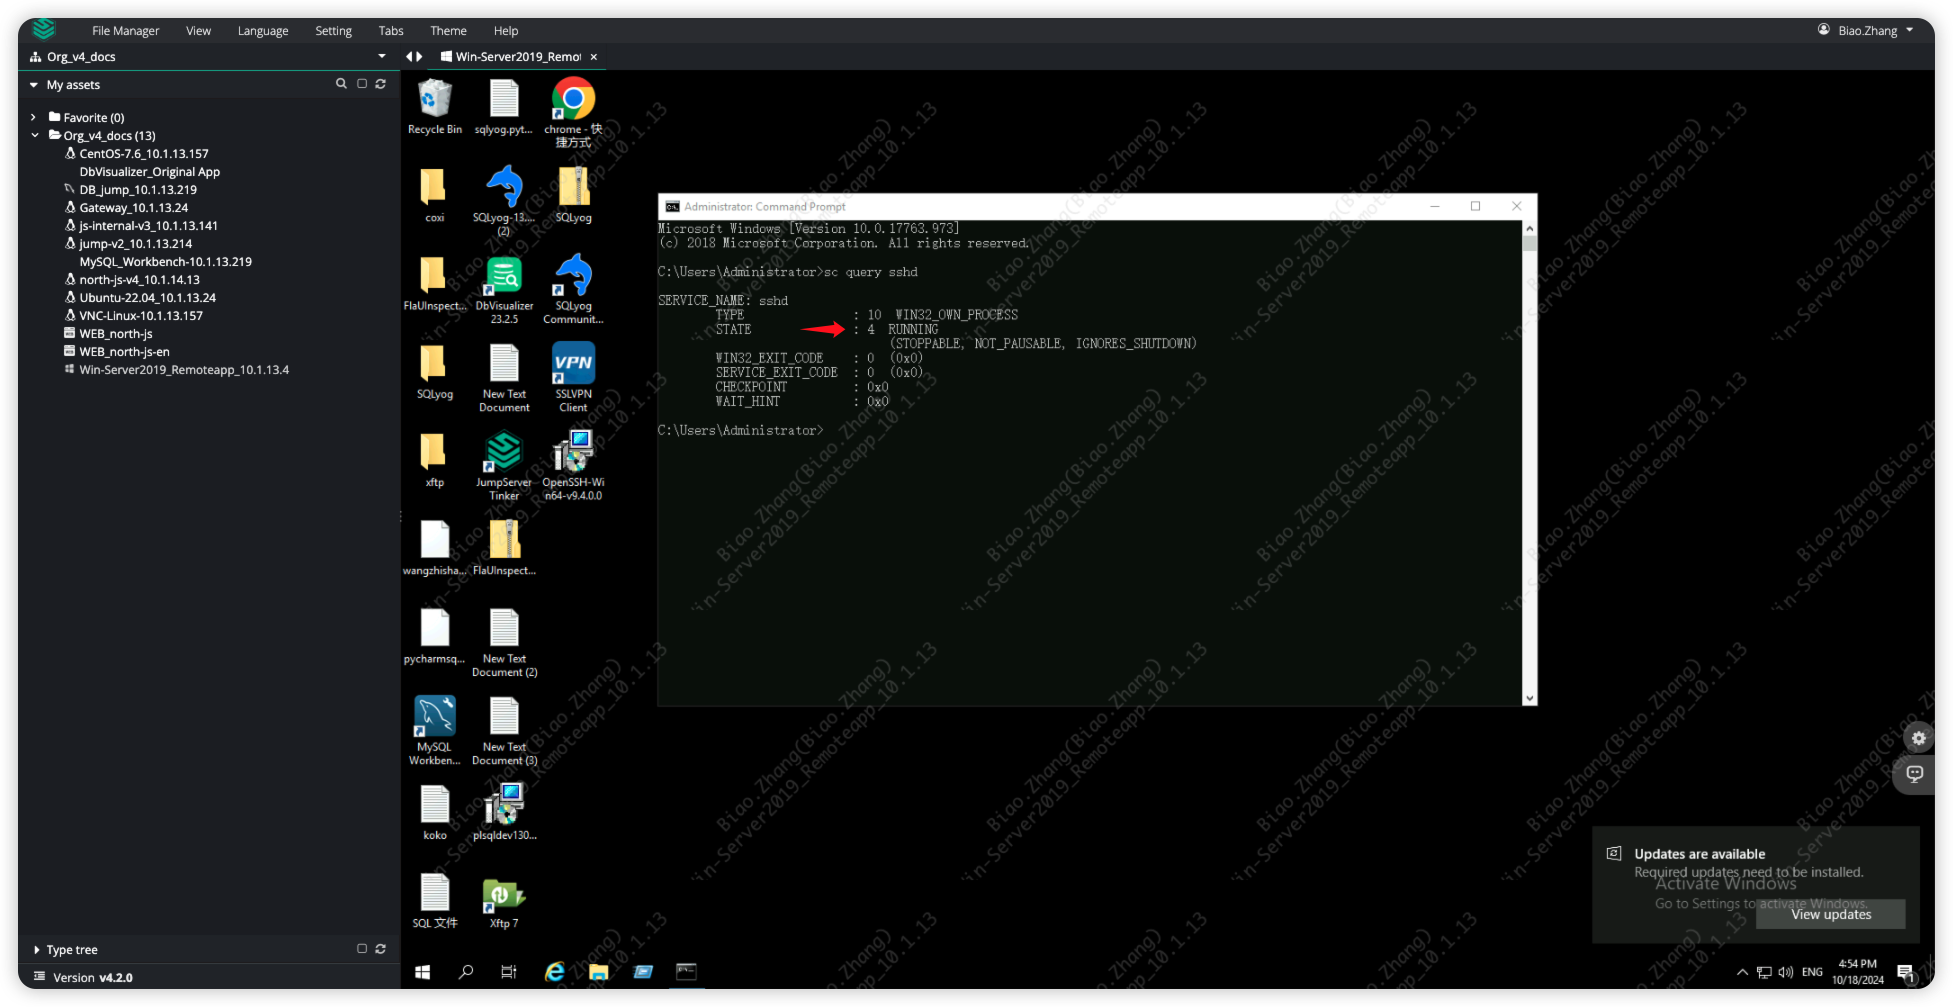Select the Xftp 7 desktop icon
The width and height of the screenshot is (1953, 1007).
pyautogui.click(x=504, y=902)
